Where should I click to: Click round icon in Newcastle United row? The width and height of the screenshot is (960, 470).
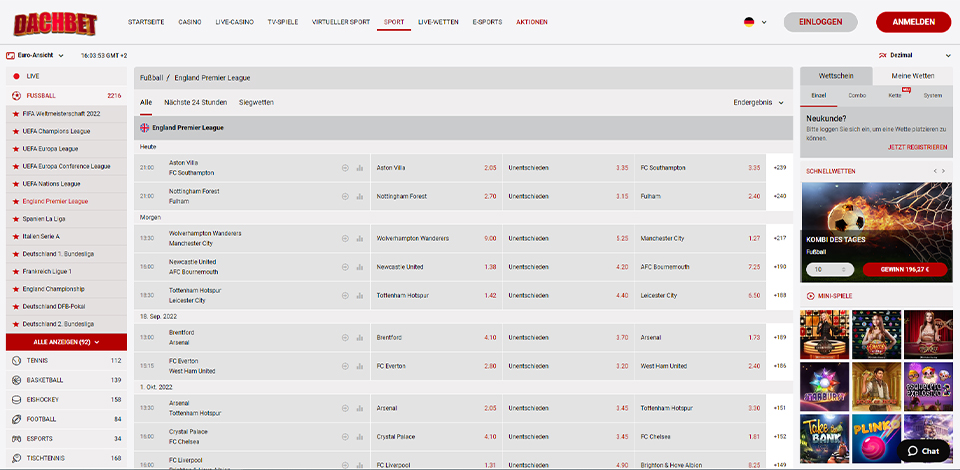345,267
